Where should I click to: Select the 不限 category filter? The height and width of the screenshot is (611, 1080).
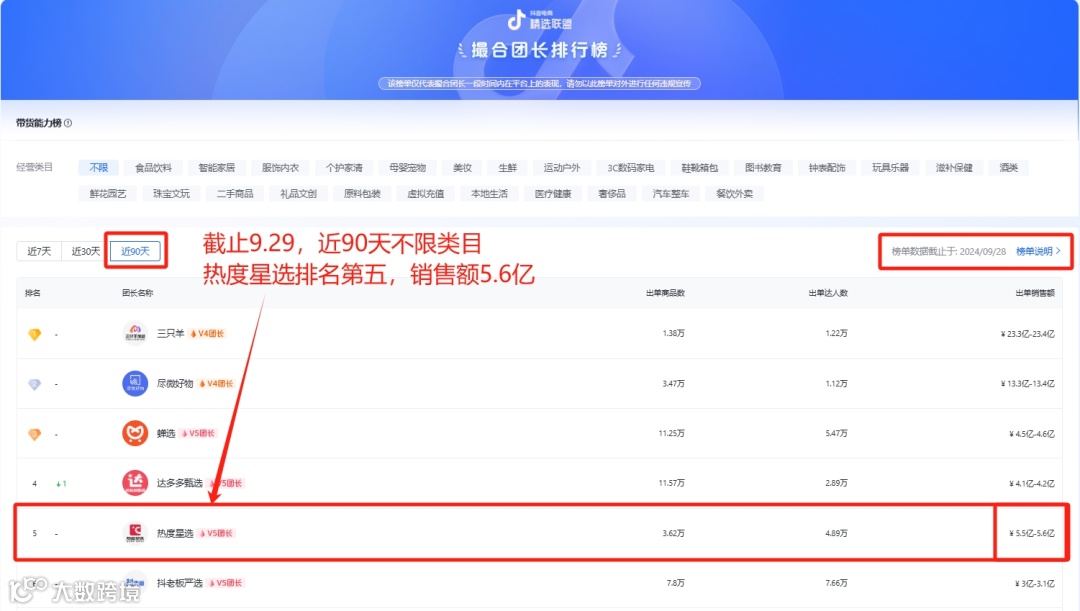(98, 167)
